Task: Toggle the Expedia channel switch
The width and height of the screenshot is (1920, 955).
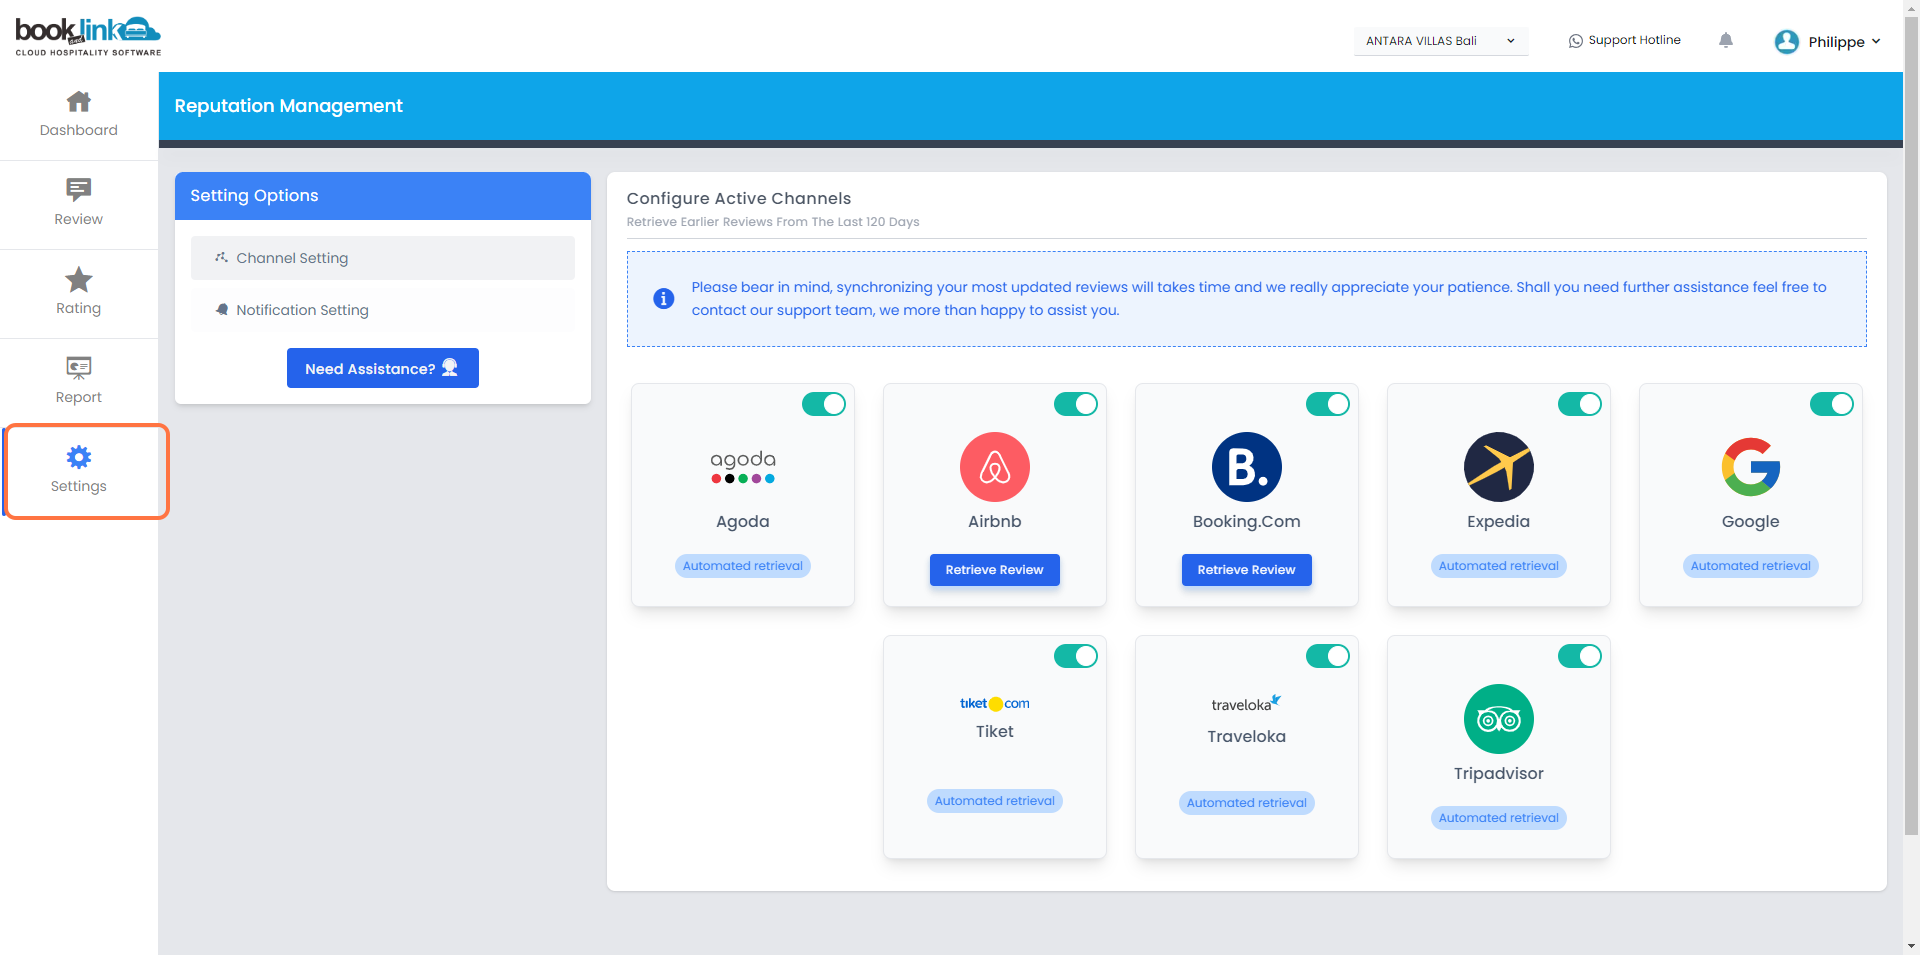Action: pyautogui.click(x=1580, y=404)
